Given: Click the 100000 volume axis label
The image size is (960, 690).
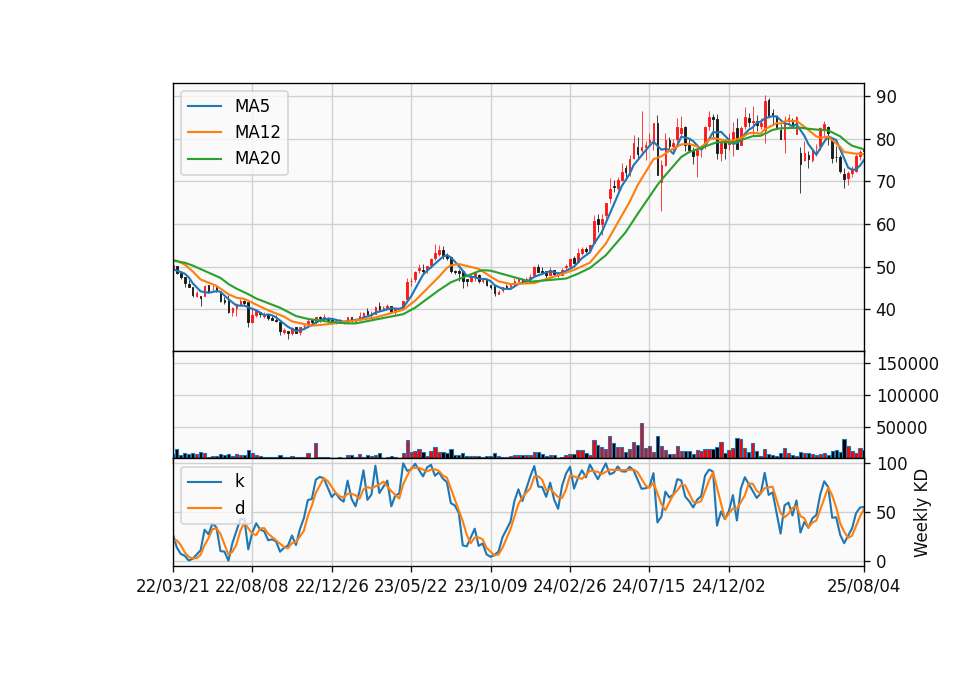Looking at the screenshot, I should pyautogui.click(x=908, y=396).
